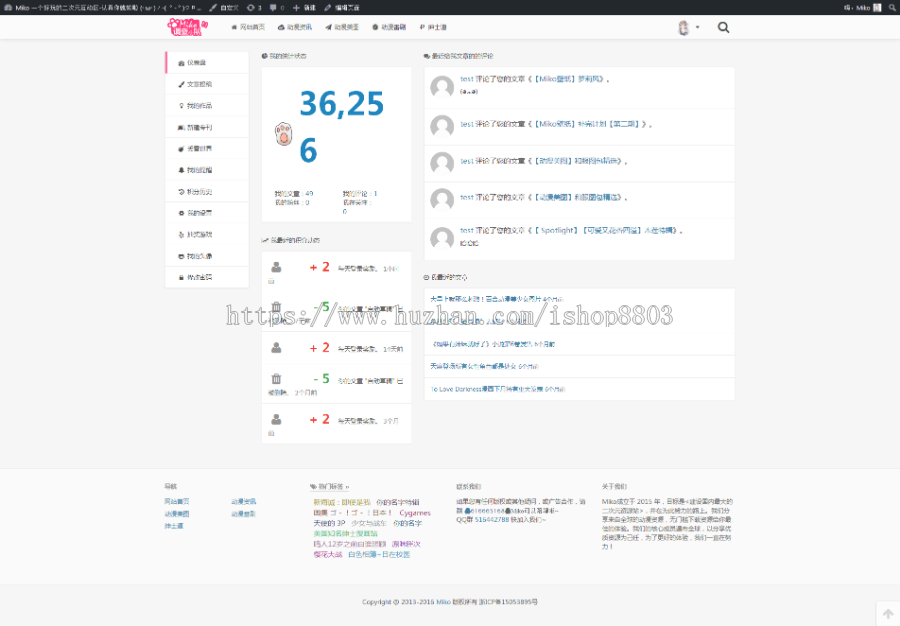Click the Miko link in copyright line

pyautogui.click(x=444, y=602)
